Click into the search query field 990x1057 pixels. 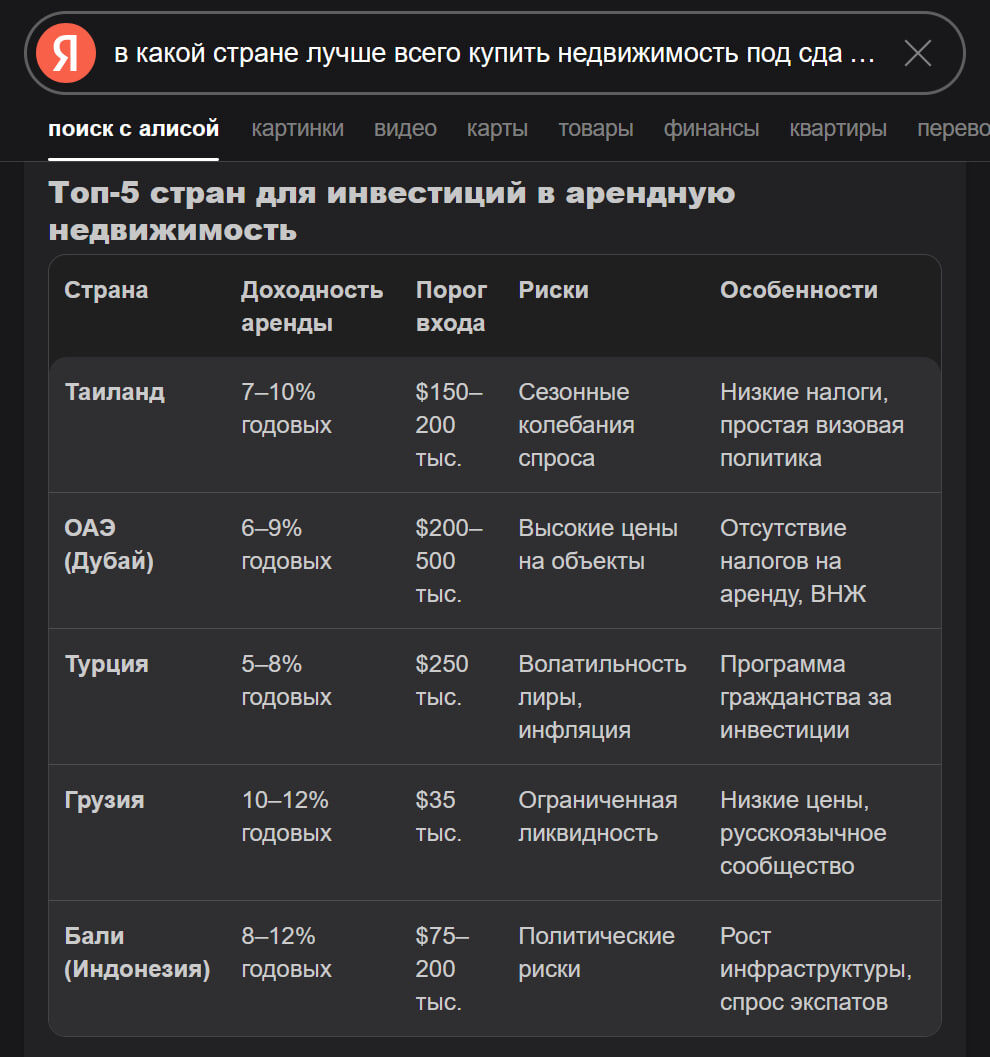pyautogui.click(x=494, y=53)
